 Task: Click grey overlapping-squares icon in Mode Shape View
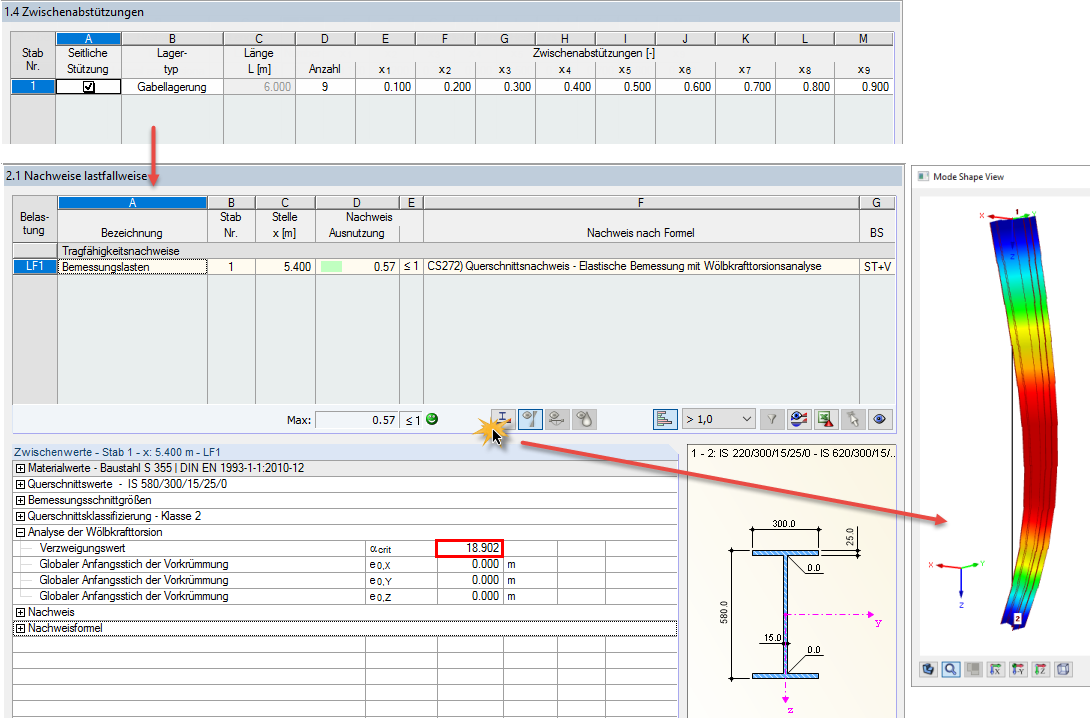(x=973, y=669)
